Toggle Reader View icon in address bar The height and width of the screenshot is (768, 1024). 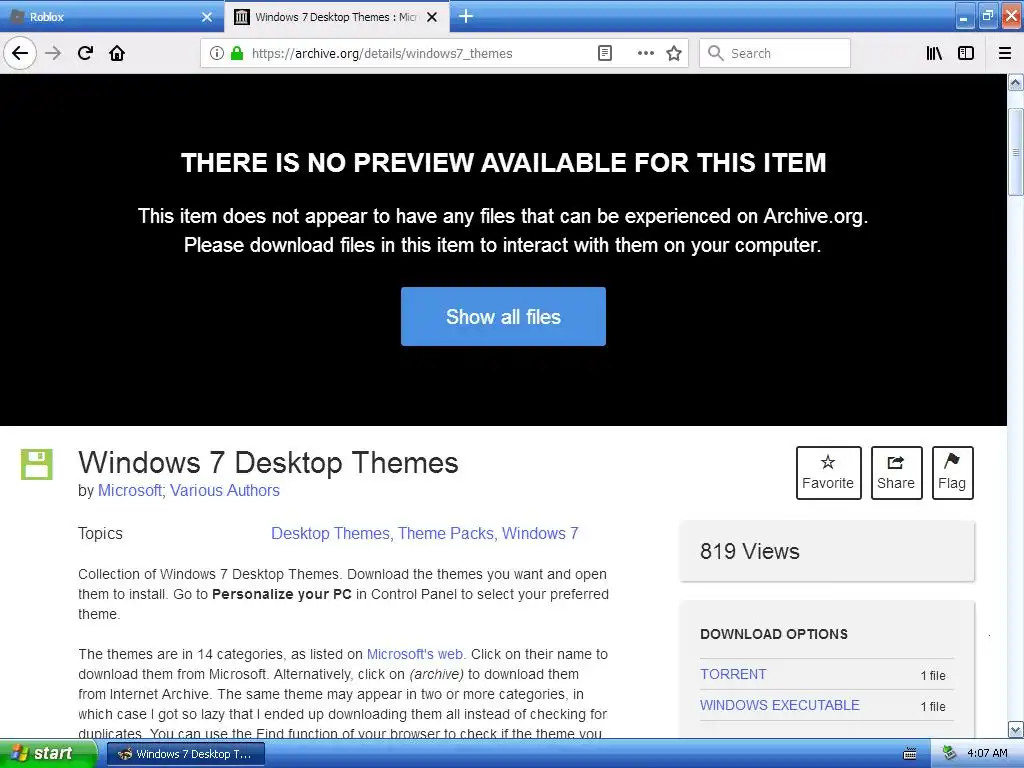click(x=605, y=54)
